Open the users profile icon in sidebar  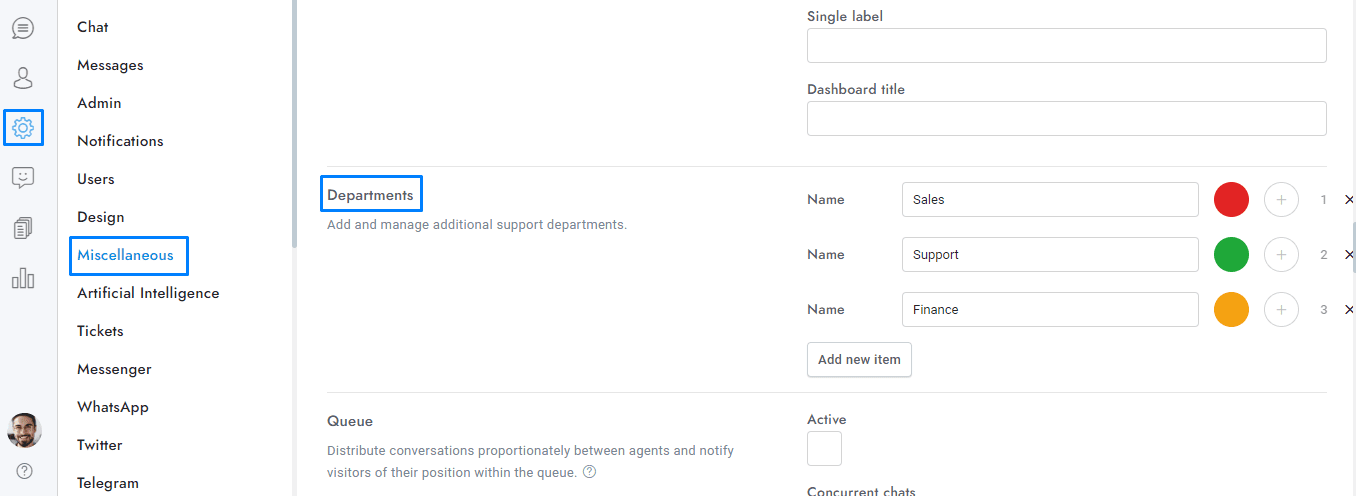(x=23, y=78)
